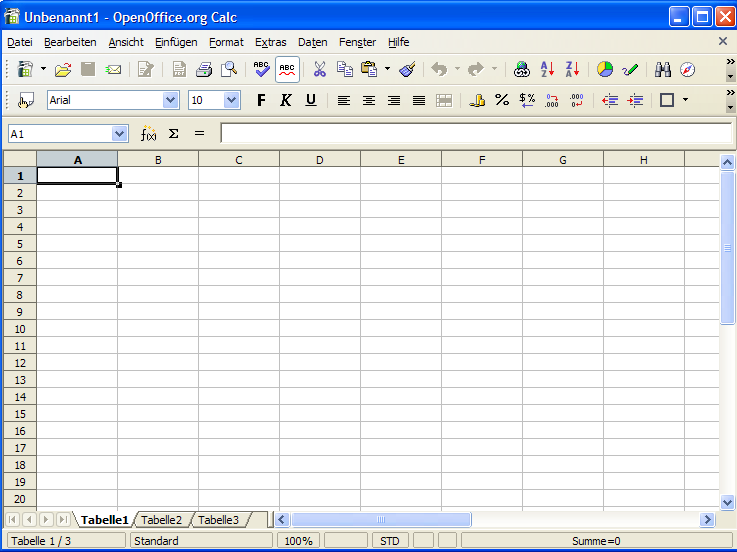The image size is (737, 552).
Task: Expand the Arial font name dropdown
Action: click(170, 100)
